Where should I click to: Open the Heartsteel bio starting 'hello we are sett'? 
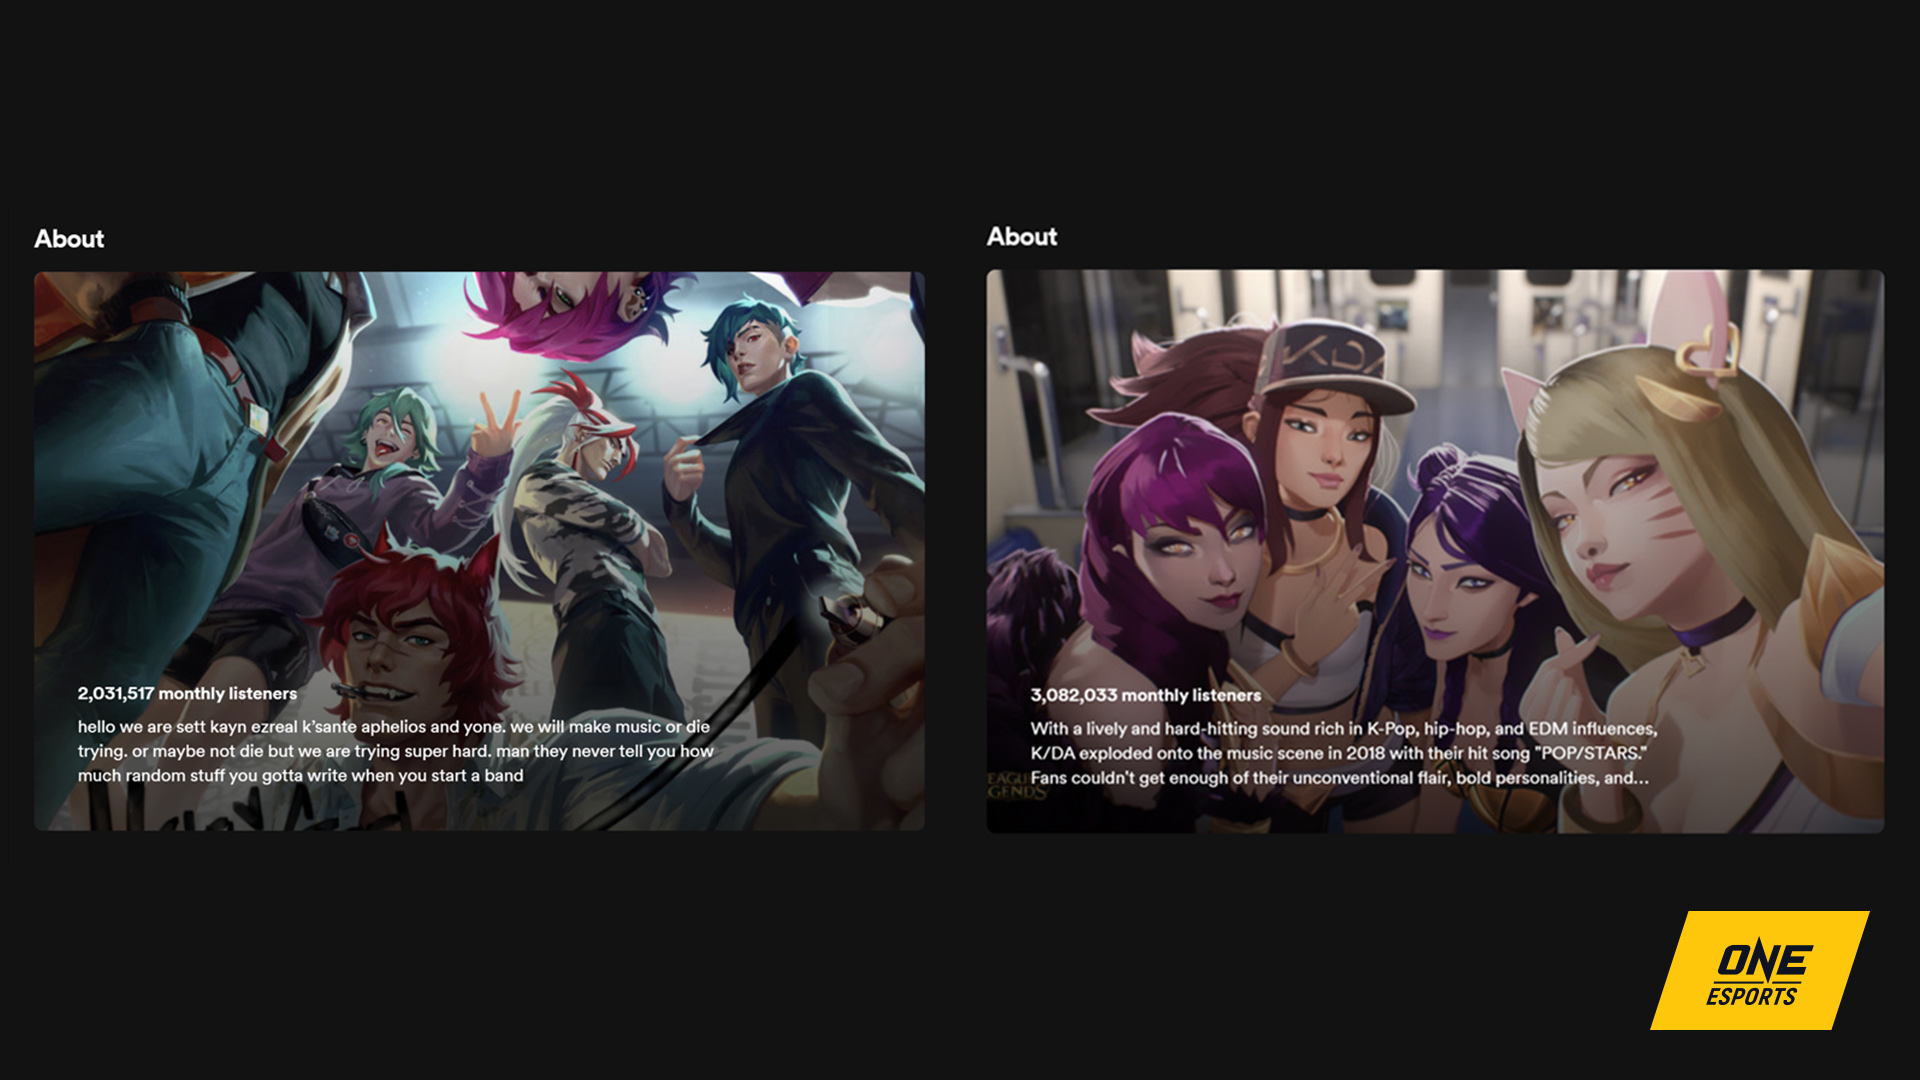395,751
